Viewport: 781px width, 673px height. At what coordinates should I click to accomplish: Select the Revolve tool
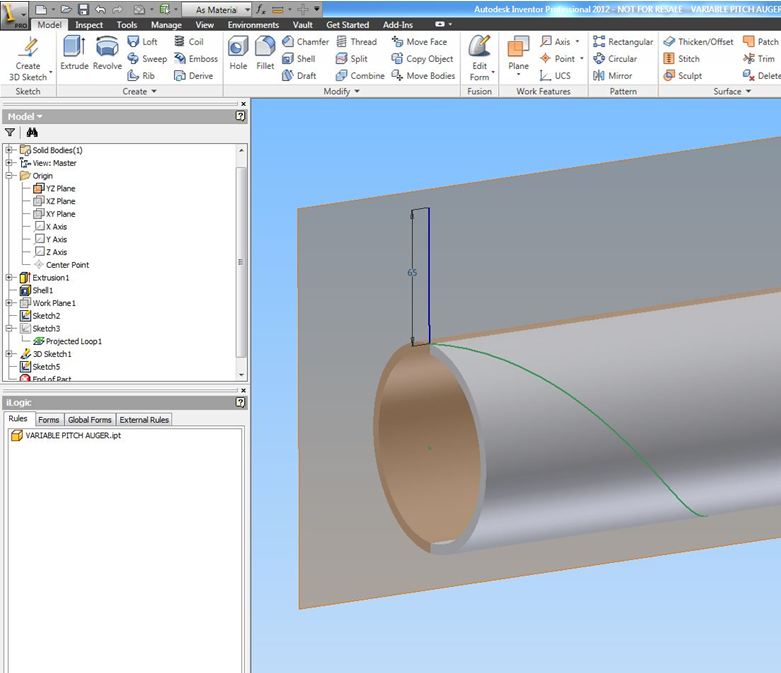(x=107, y=54)
